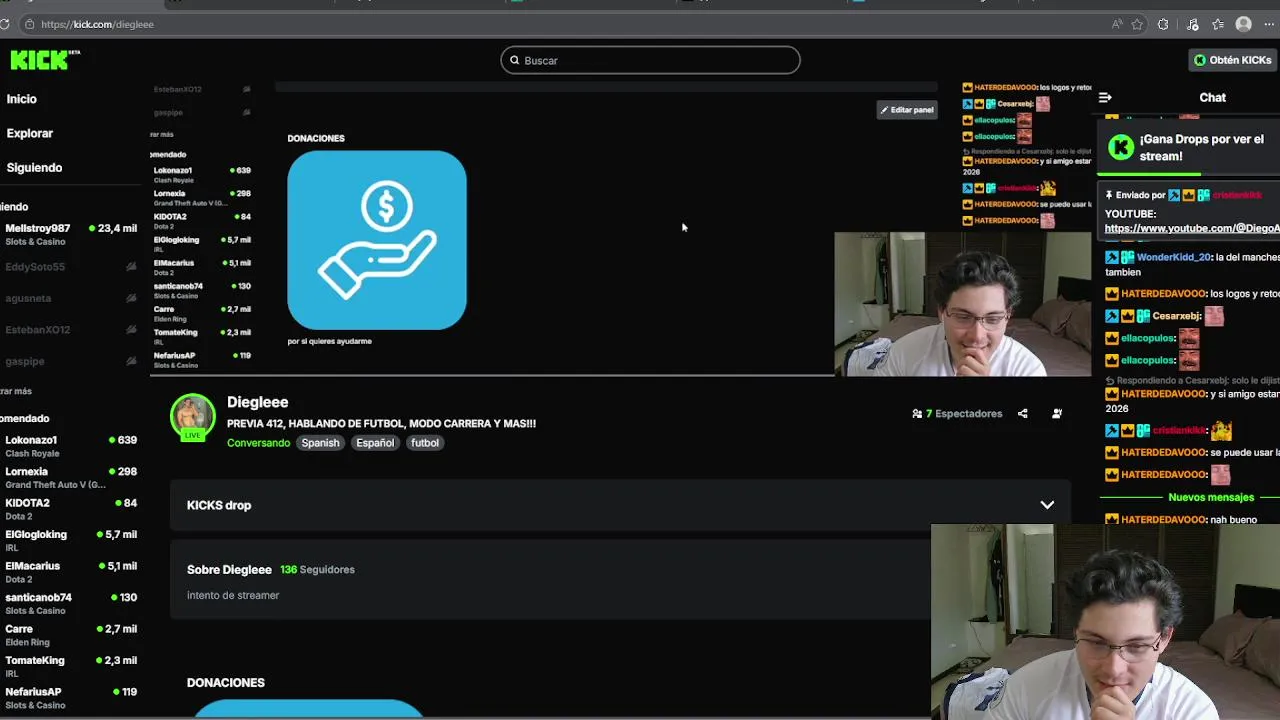
Task: Open Siguiendo in the sidebar
Action: (x=34, y=167)
